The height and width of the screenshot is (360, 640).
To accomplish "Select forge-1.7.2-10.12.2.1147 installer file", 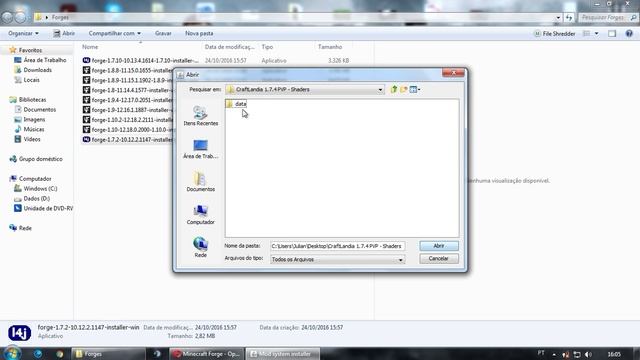I will (128, 140).
